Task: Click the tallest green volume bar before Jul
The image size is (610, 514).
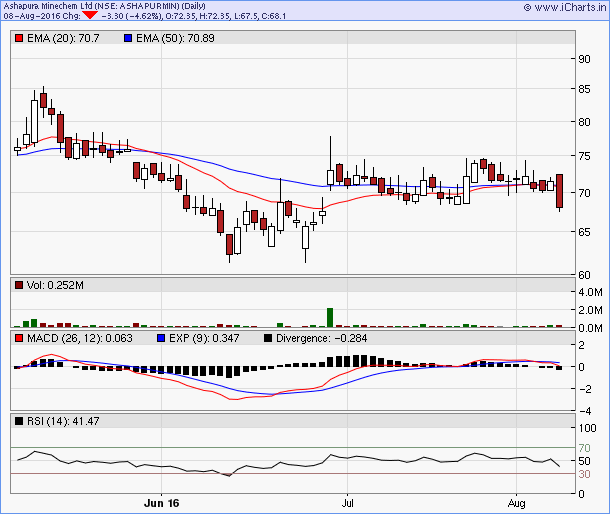Action: (x=330, y=318)
